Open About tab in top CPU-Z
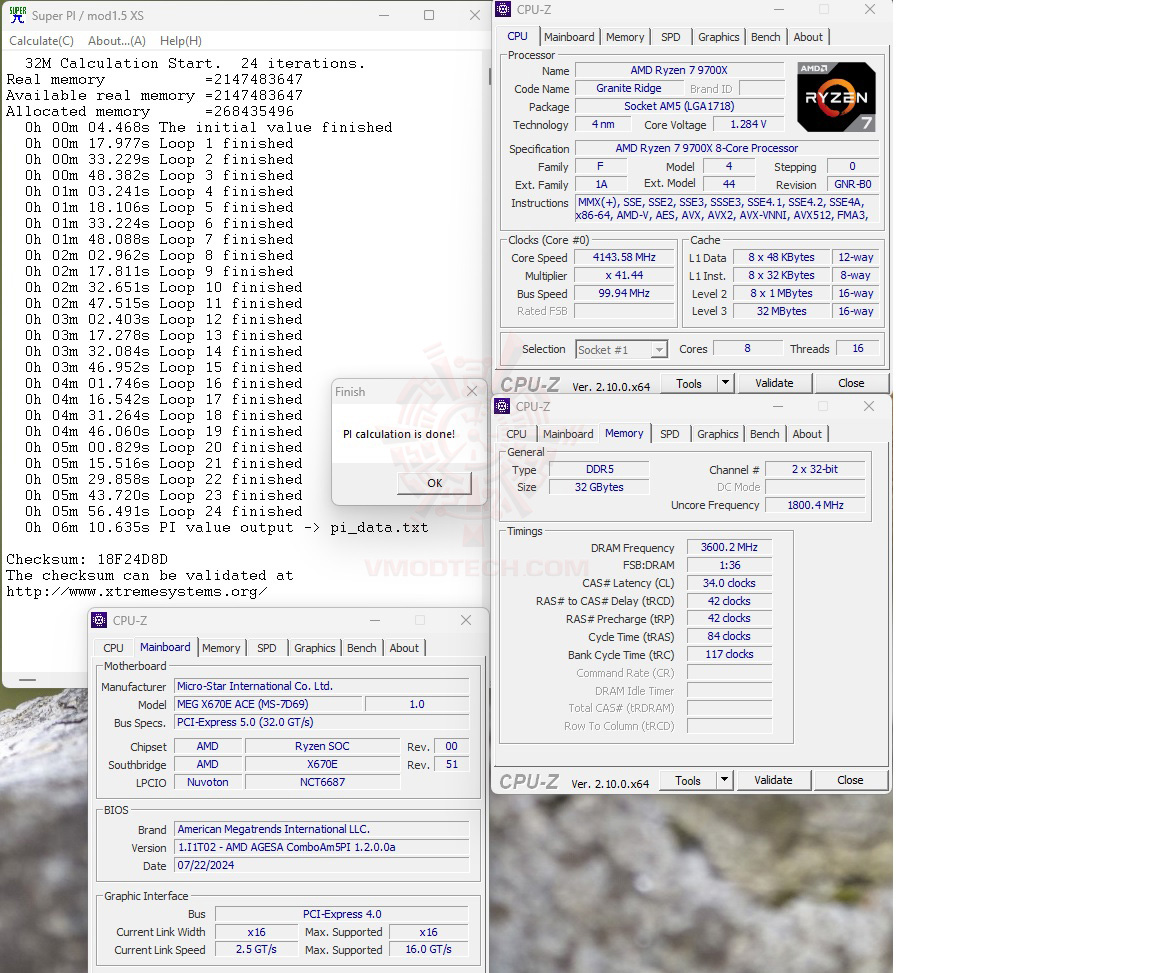Screen dimensions: 1152x973 (x=807, y=37)
